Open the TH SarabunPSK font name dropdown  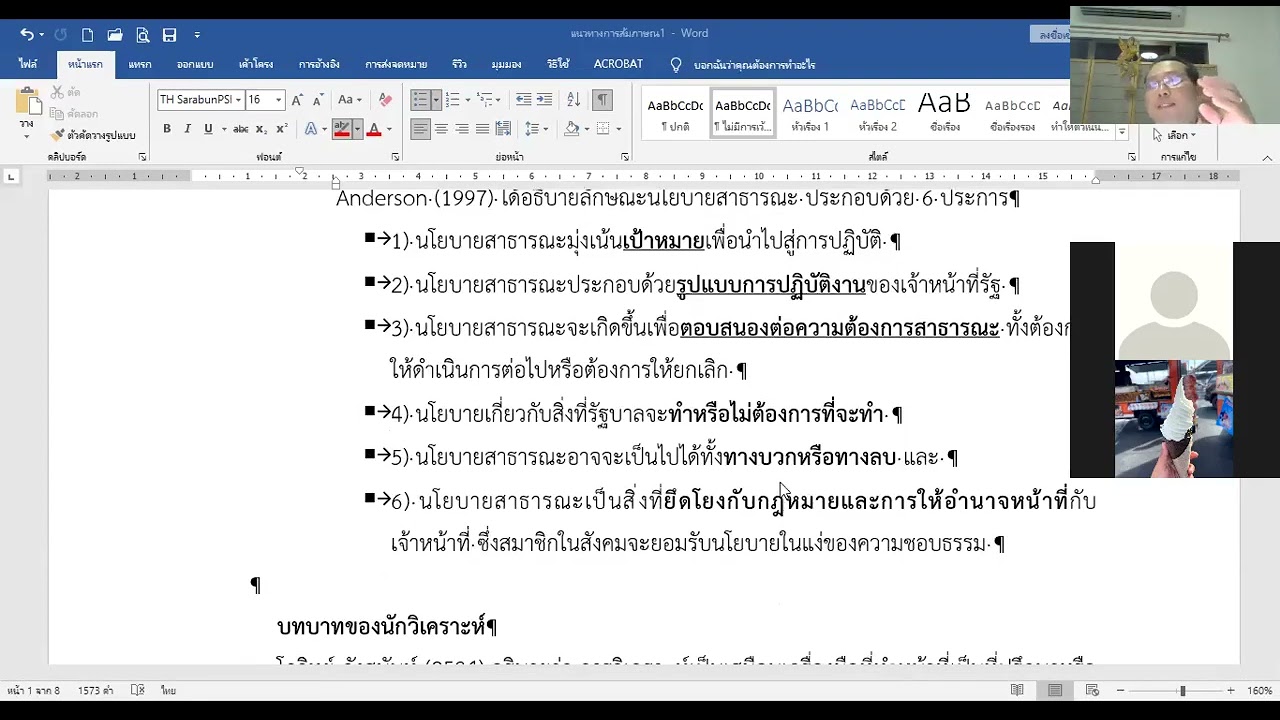239,100
